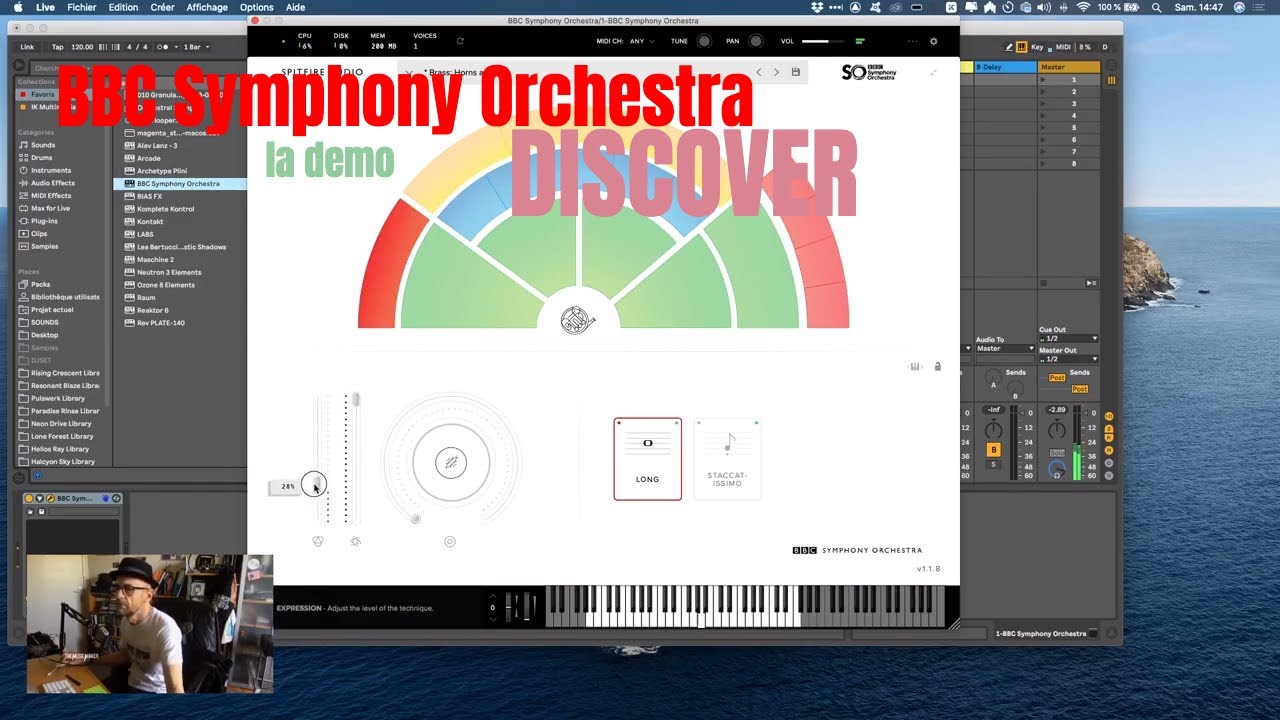Click the Wi-Fi icon in menu bar
This screenshot has height=720, width=1280.
(1082, 7)
